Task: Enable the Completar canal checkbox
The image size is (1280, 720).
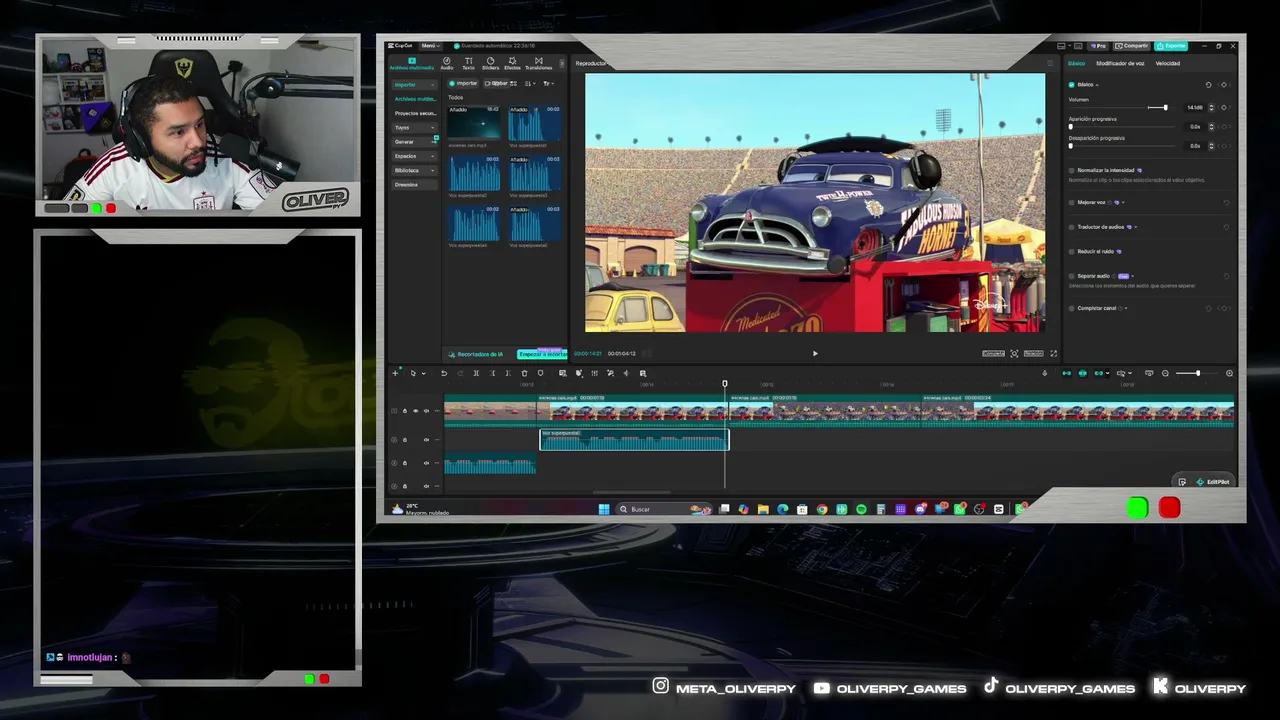Action: pos(1071,308)
